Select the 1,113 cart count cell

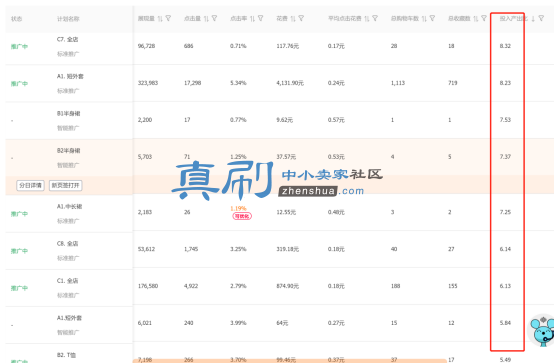(398, 83)
